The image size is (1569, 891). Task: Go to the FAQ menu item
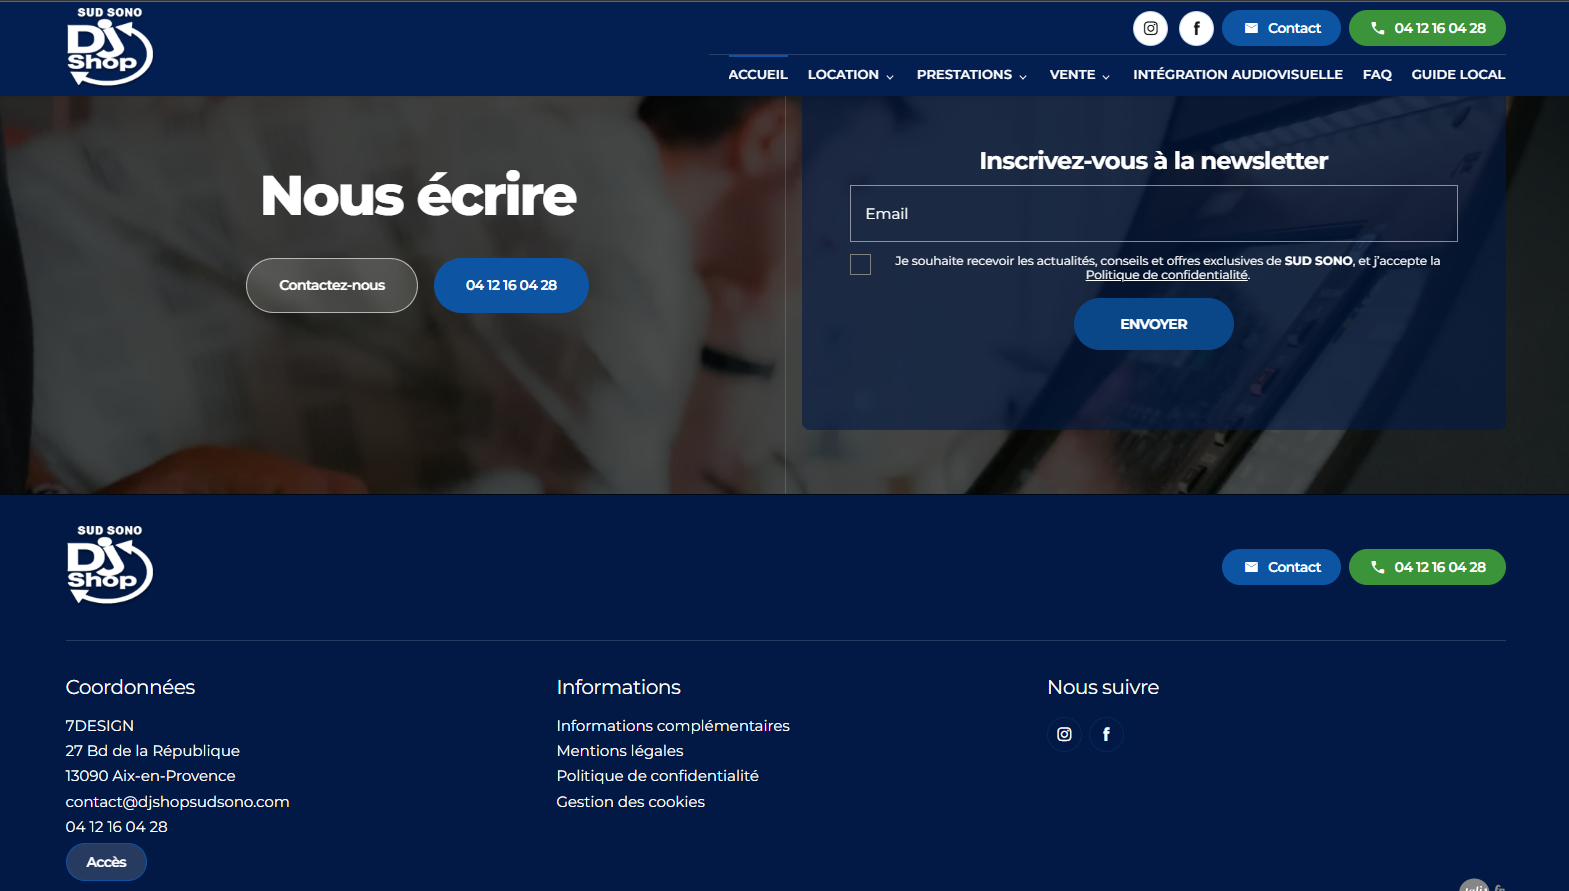click(1377, 75)
